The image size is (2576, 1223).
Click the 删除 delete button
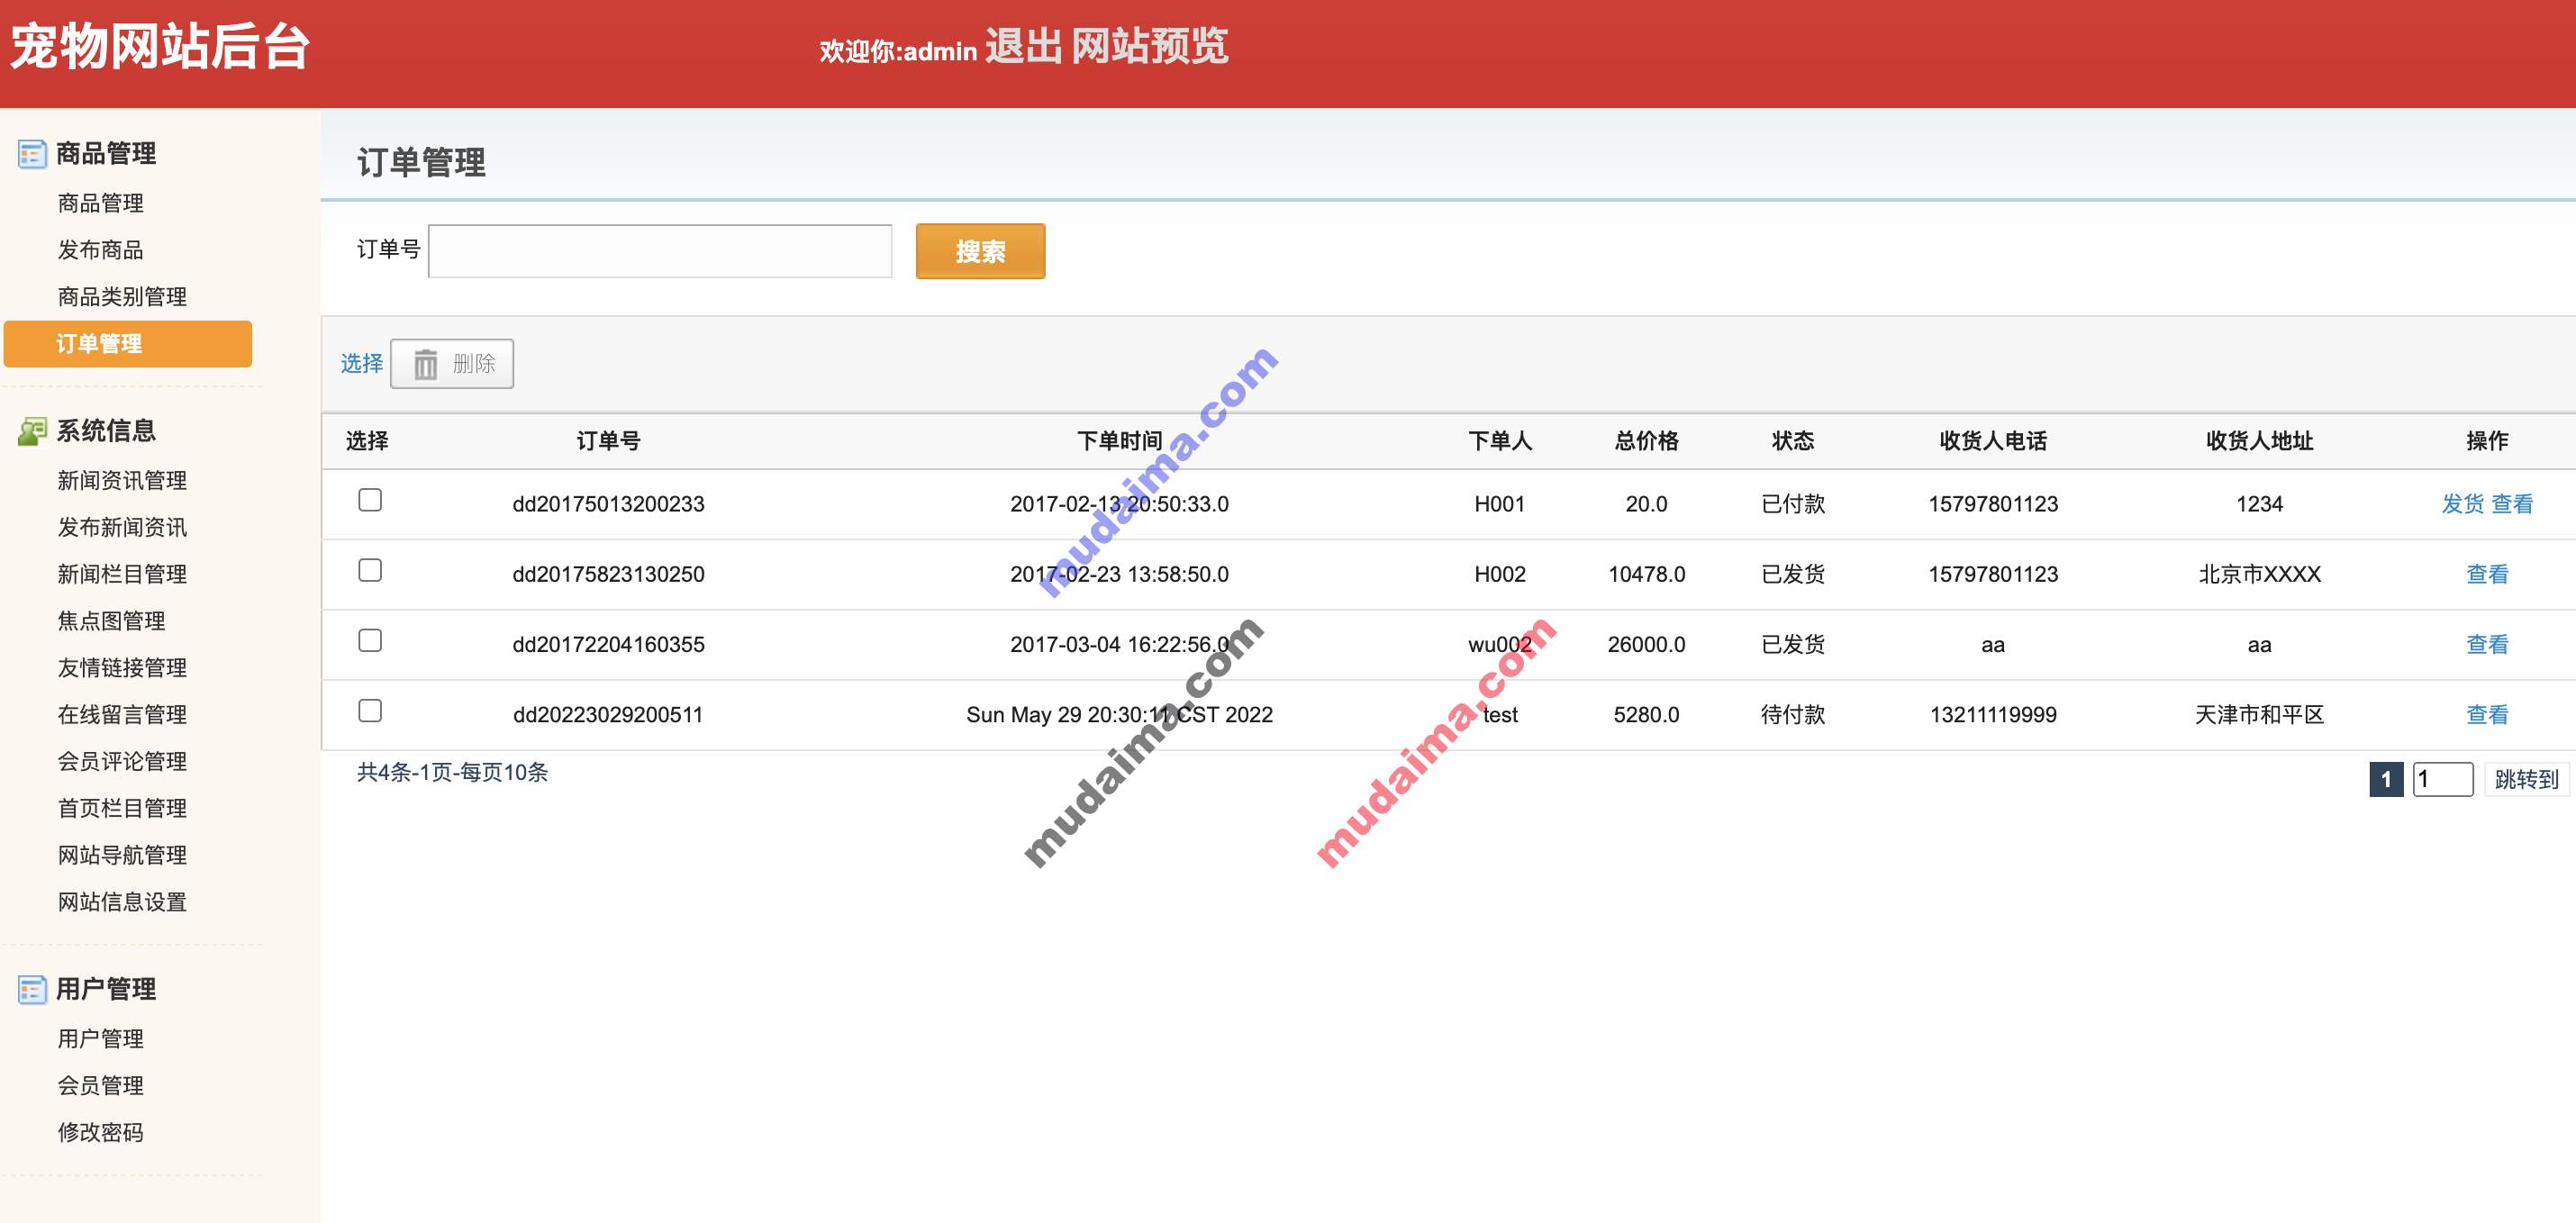[452, 364]
